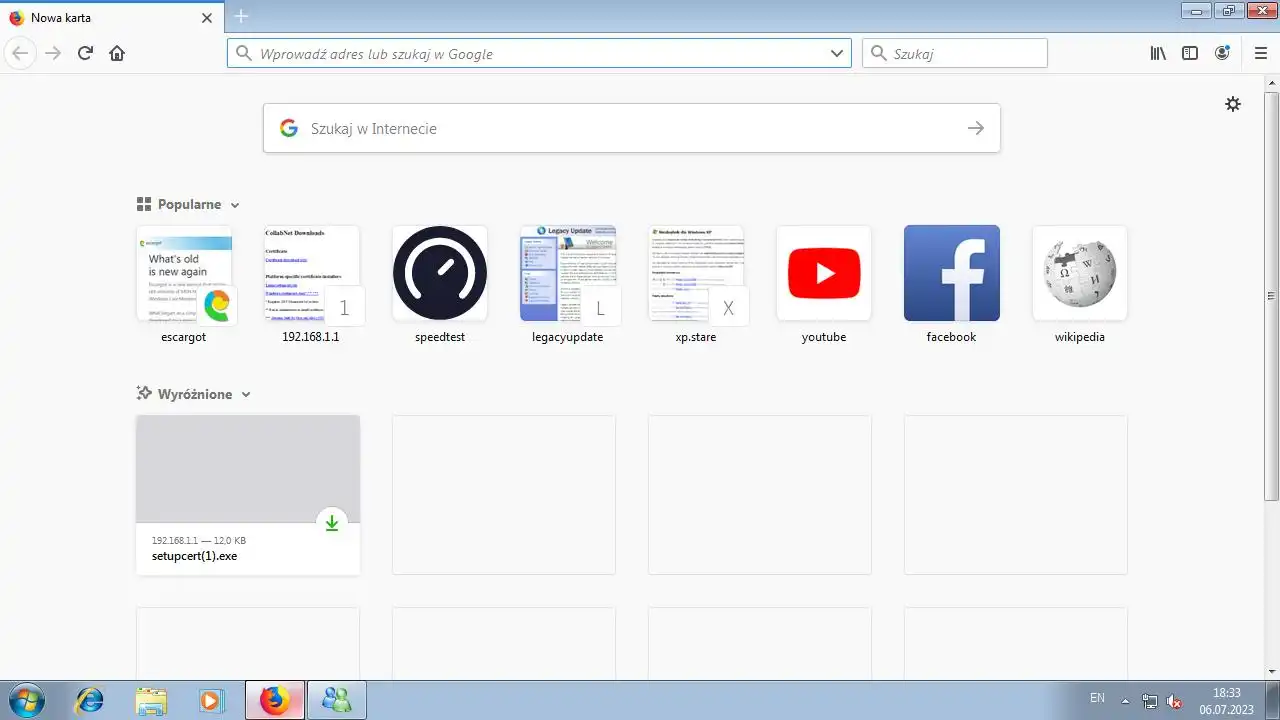
Task: Open the youtube top site tile
Action: (824, 284)
